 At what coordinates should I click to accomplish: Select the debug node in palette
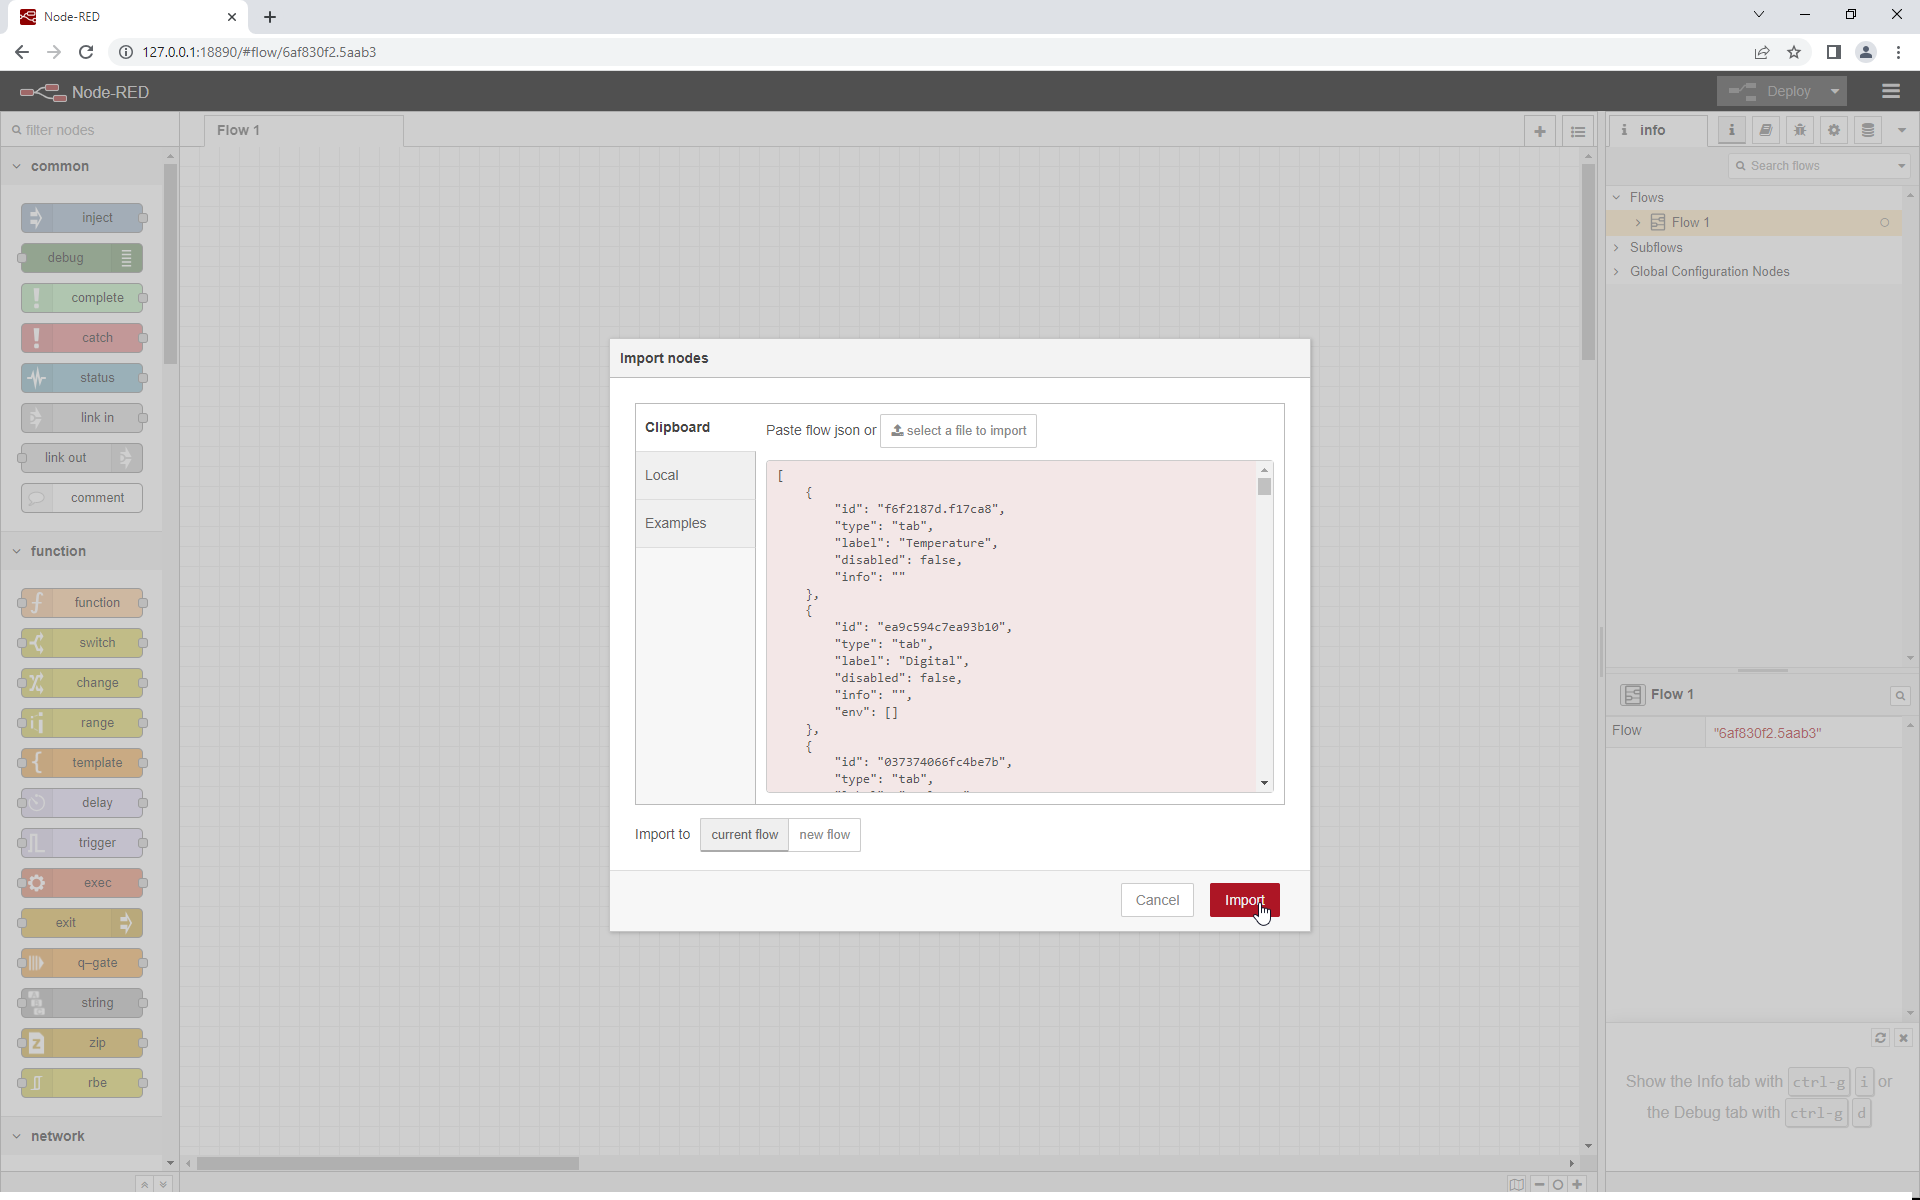82,258
